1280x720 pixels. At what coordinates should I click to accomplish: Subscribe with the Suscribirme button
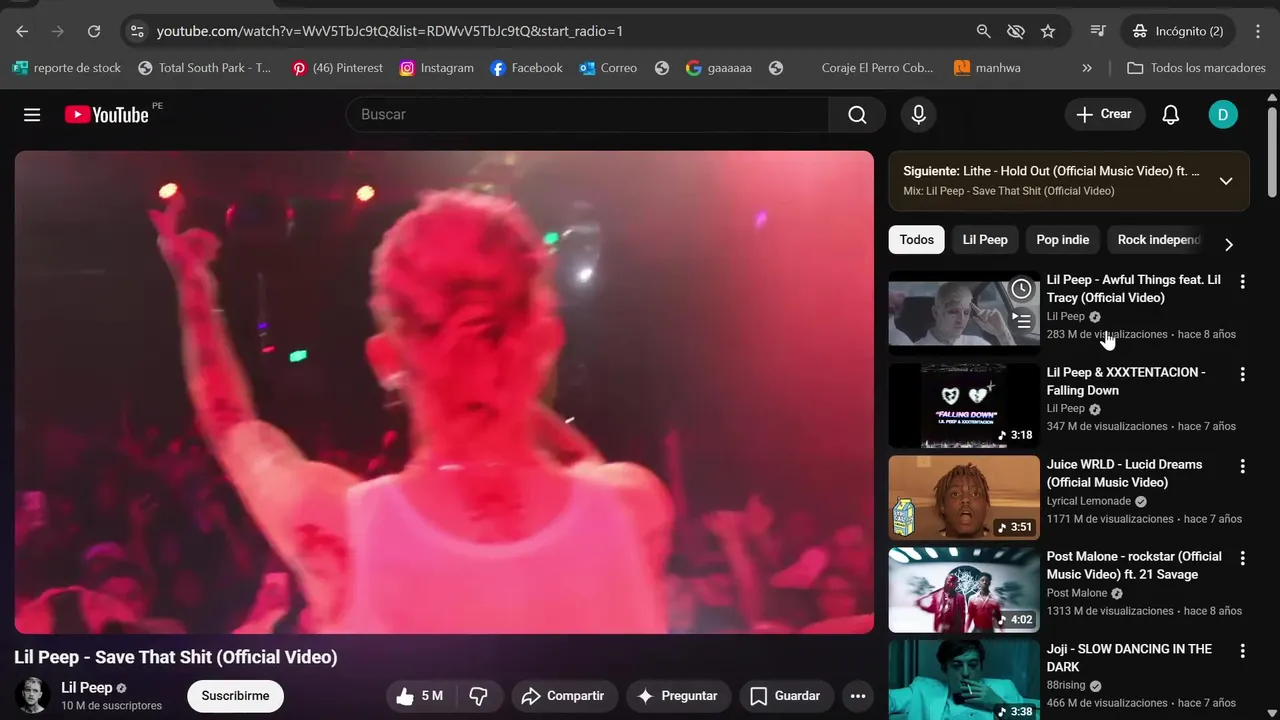(235, 696)
